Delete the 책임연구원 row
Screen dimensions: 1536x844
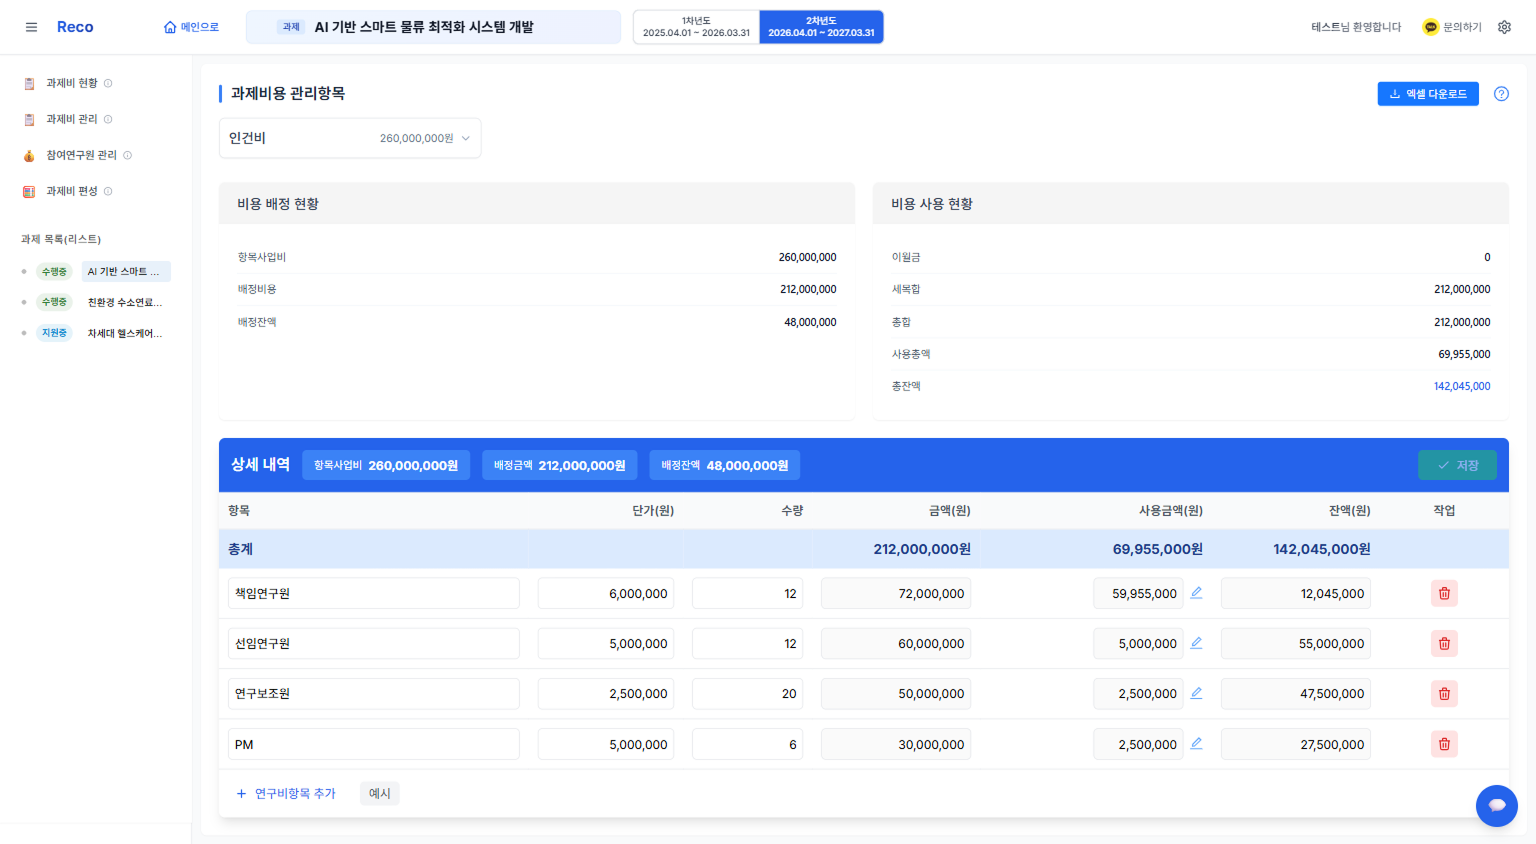[x=1444, y=593]
